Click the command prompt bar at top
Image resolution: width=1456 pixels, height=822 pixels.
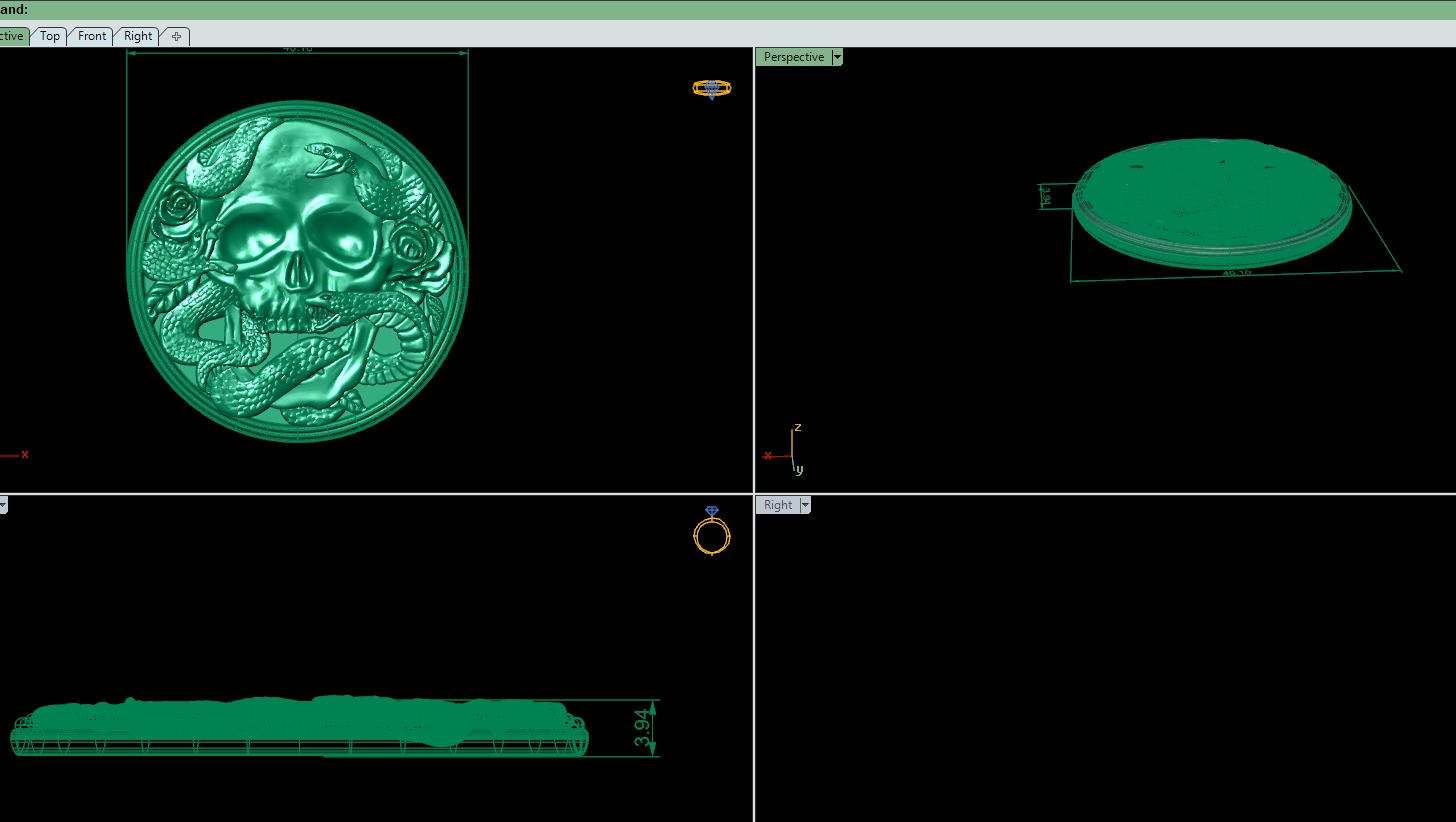[x=728, y=9]
